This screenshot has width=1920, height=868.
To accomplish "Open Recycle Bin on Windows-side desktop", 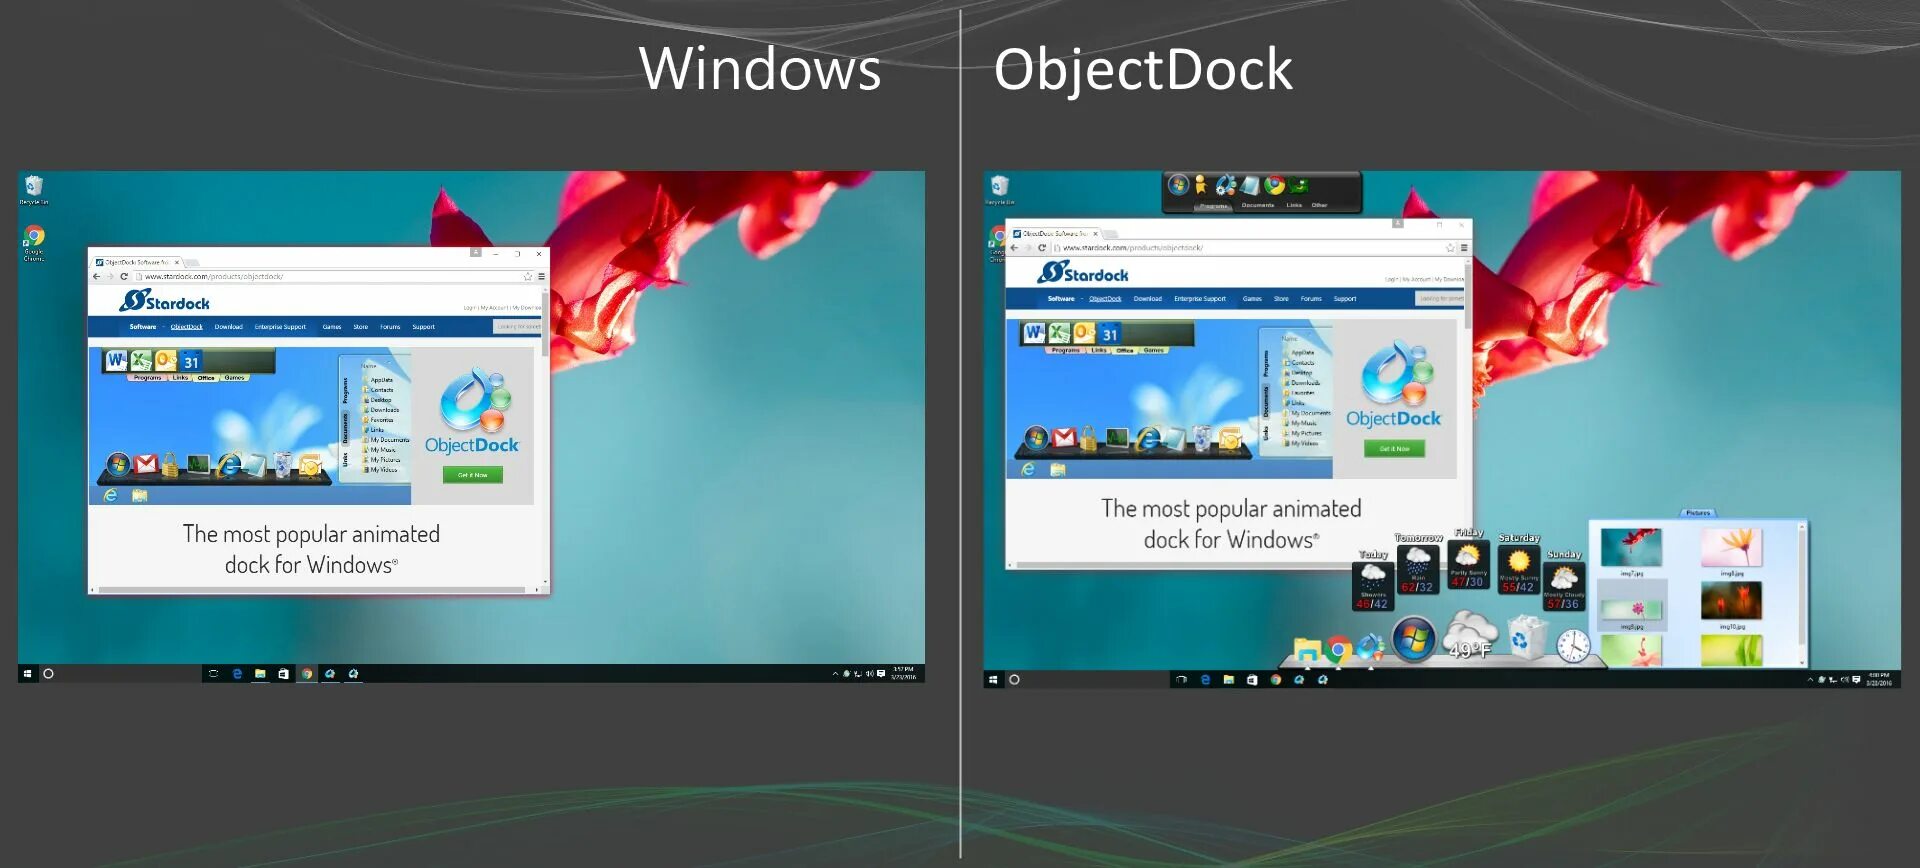I will [34, 190].
